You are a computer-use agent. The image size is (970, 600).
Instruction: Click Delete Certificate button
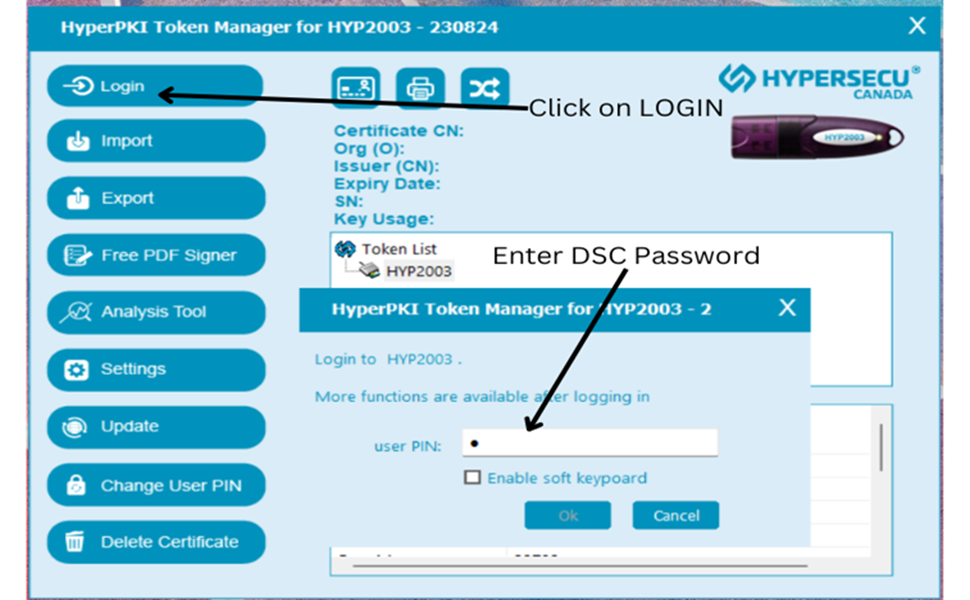click(x=156, y=542)
